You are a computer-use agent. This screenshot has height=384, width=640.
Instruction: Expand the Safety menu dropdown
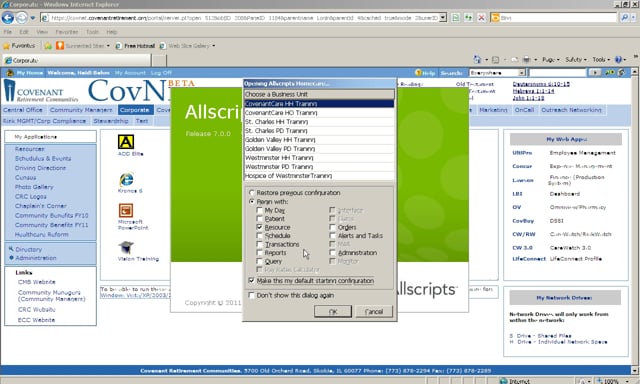pyautogui.click(x=576, y=60)
